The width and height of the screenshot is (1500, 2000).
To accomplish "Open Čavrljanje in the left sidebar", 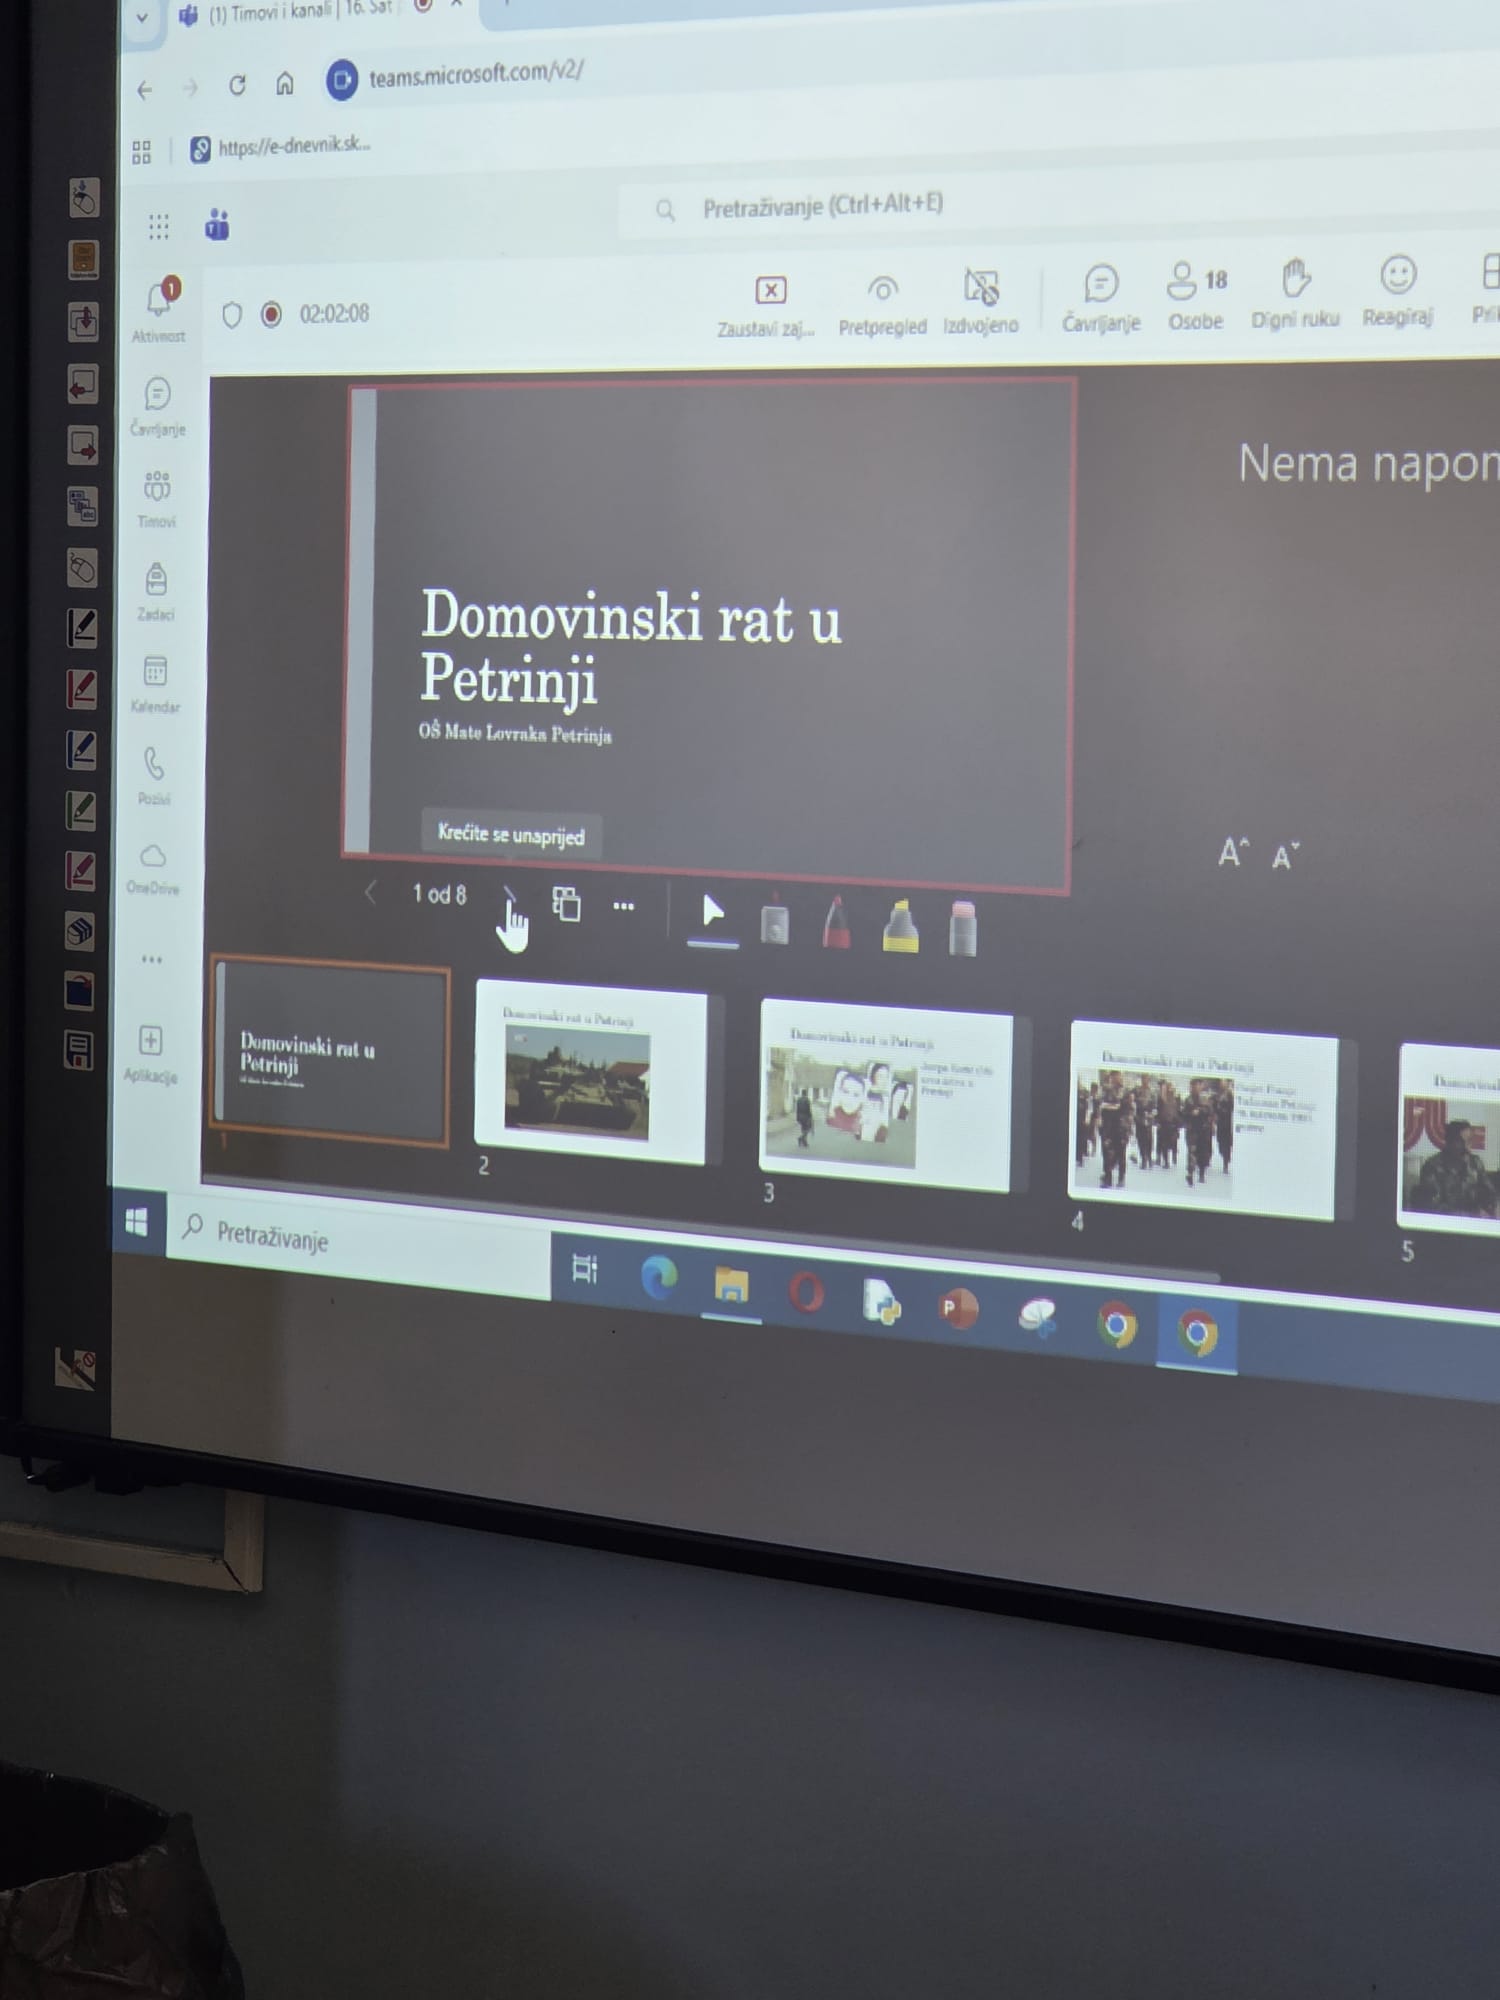I will tap(158, 396).
